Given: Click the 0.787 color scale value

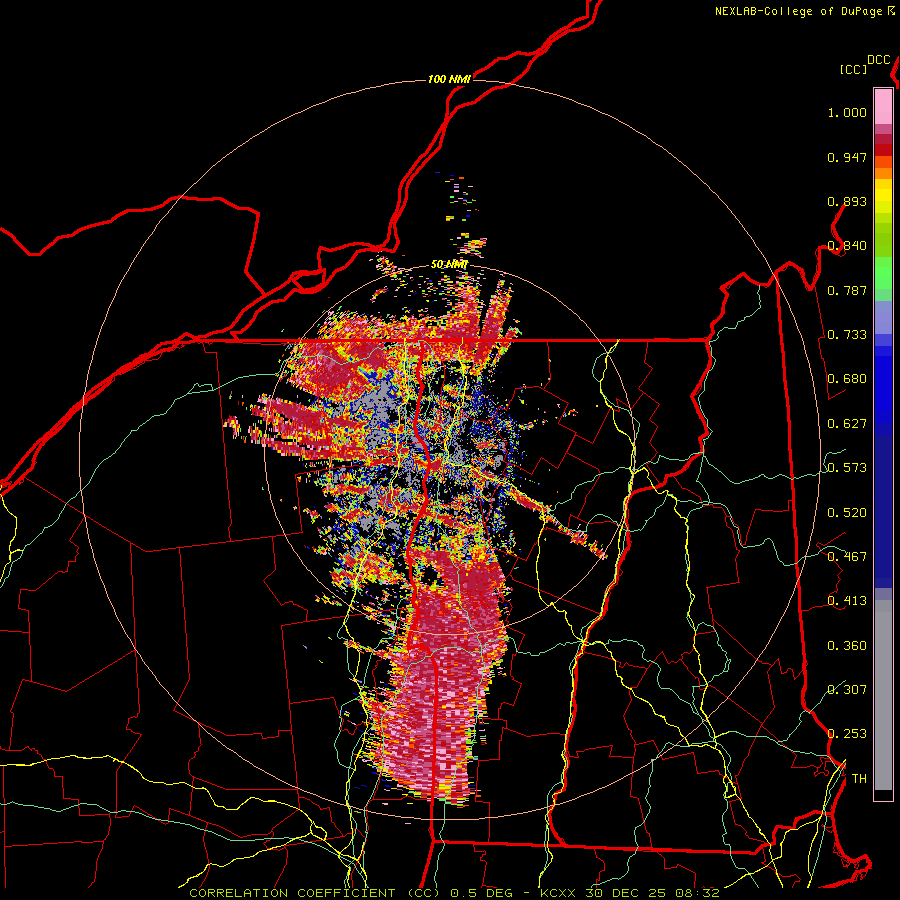Looking at the screenshot, I should 847,290.
